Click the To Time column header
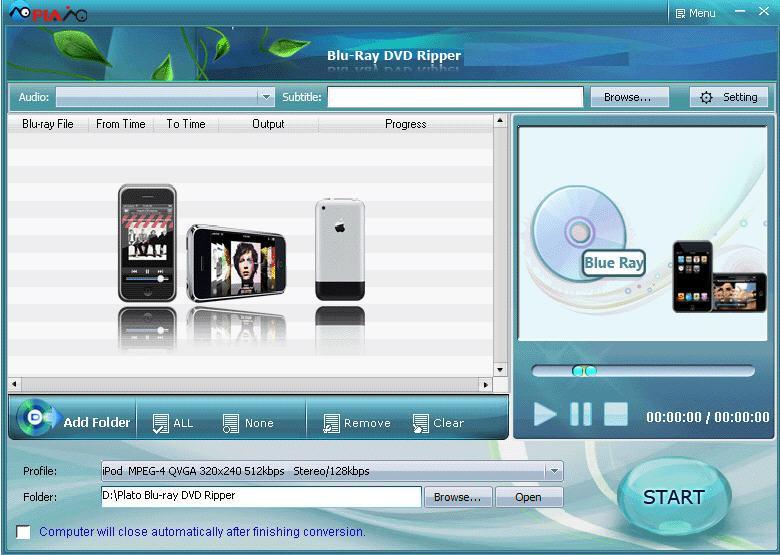 click(x=186, y=124)
